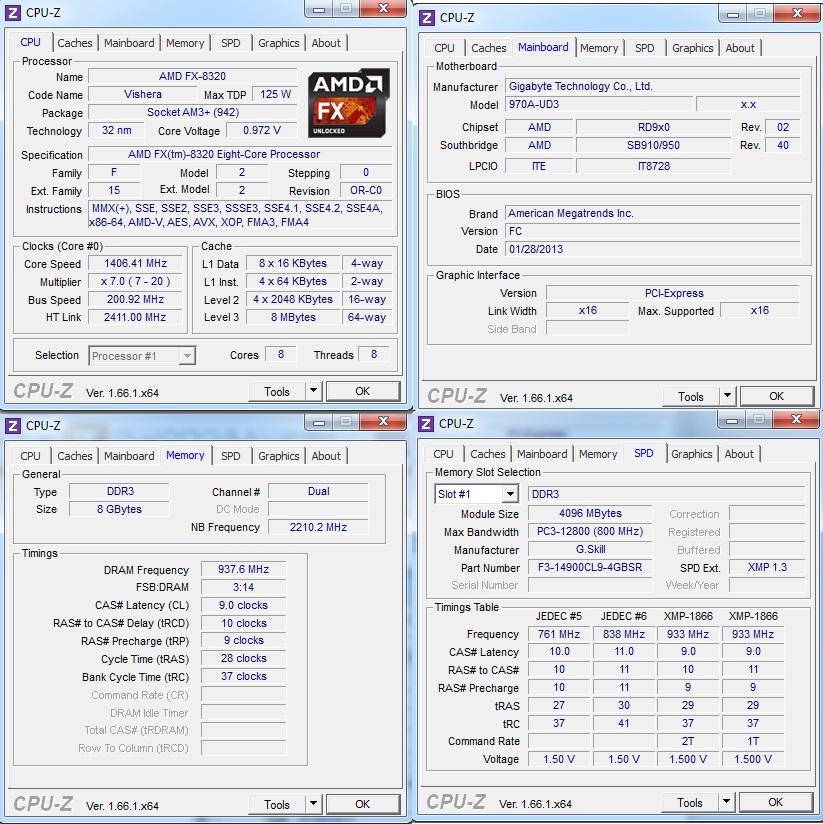Click the CPU-Z title icon in the Mainboard window
Image resolution: width=823 pixels, height=824 pixels.
coord(427,18)
